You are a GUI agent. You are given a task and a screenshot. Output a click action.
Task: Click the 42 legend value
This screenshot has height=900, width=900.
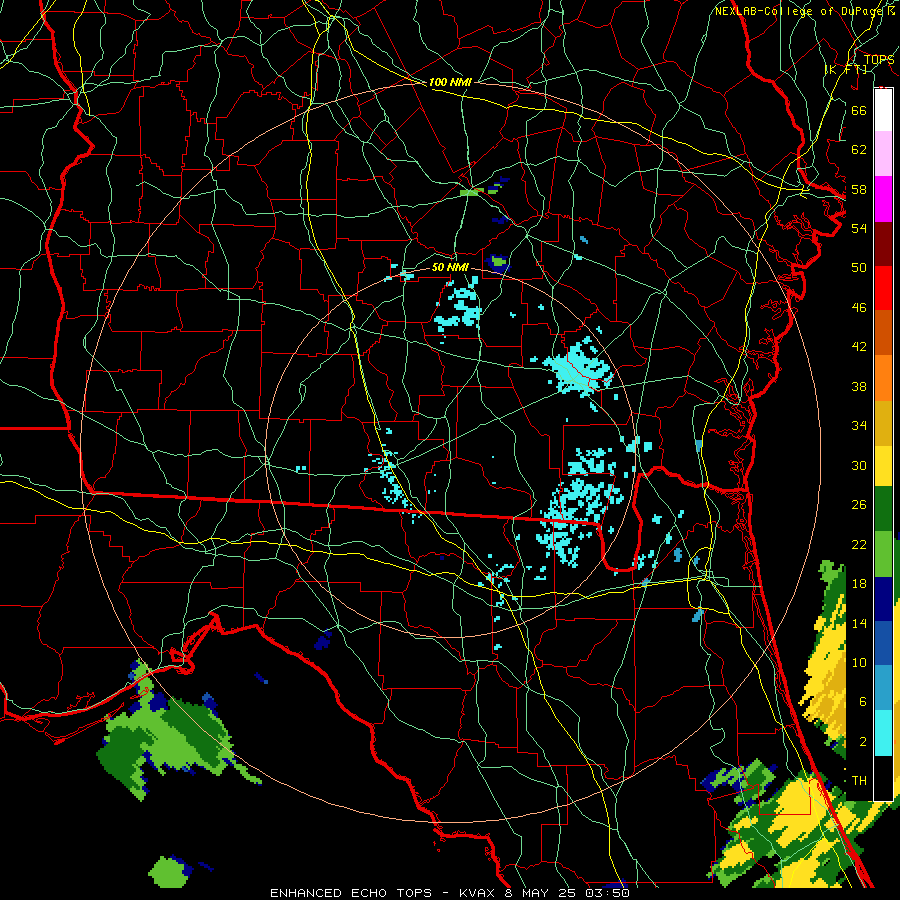[859, 347]
